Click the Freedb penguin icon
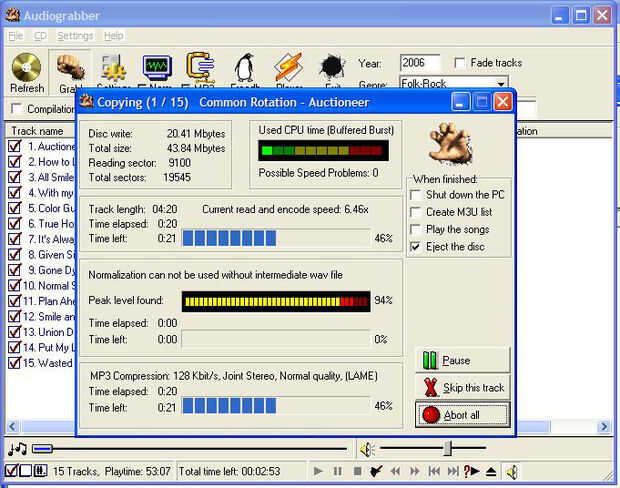 (245, 68)
